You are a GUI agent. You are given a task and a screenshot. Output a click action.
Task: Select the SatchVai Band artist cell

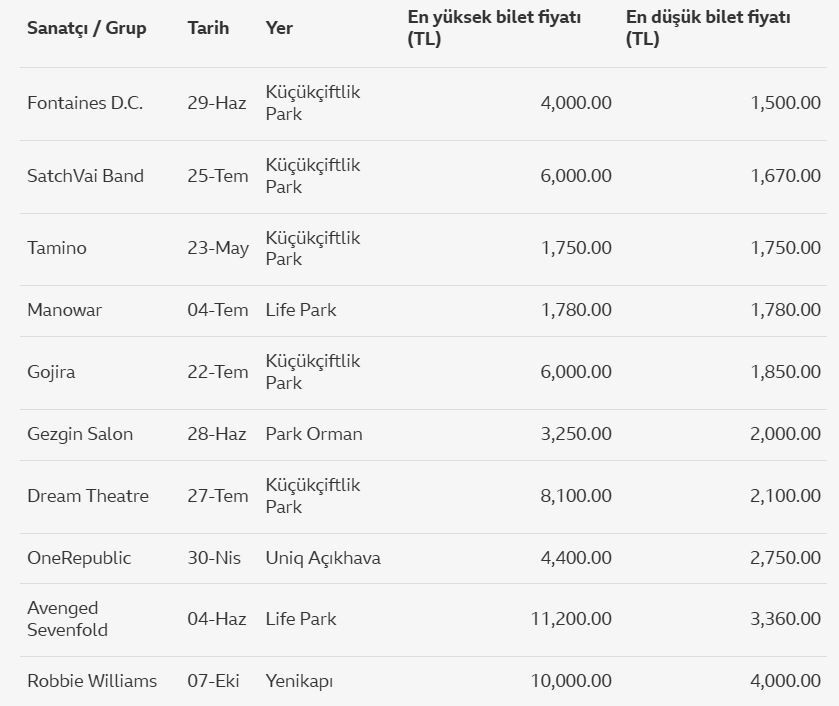(x=85, y=176)
